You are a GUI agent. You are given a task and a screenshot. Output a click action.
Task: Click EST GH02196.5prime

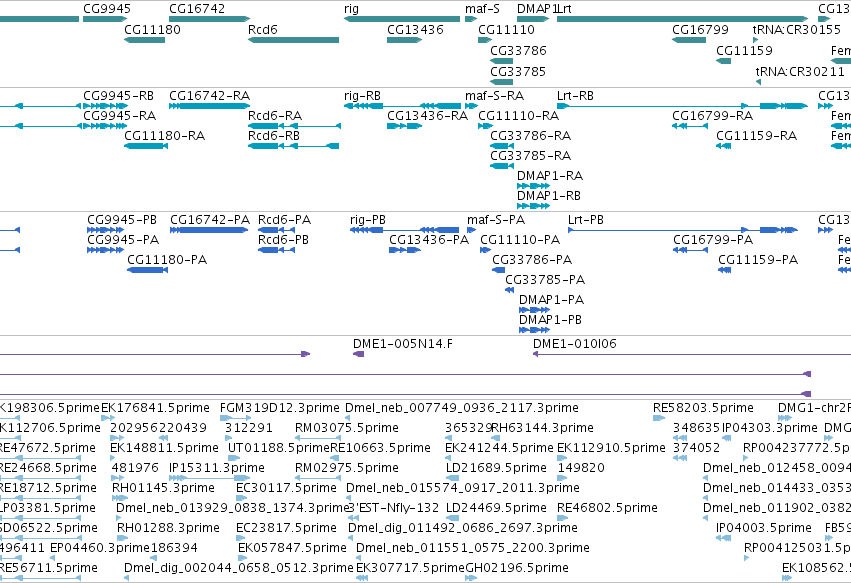point(517,568)
